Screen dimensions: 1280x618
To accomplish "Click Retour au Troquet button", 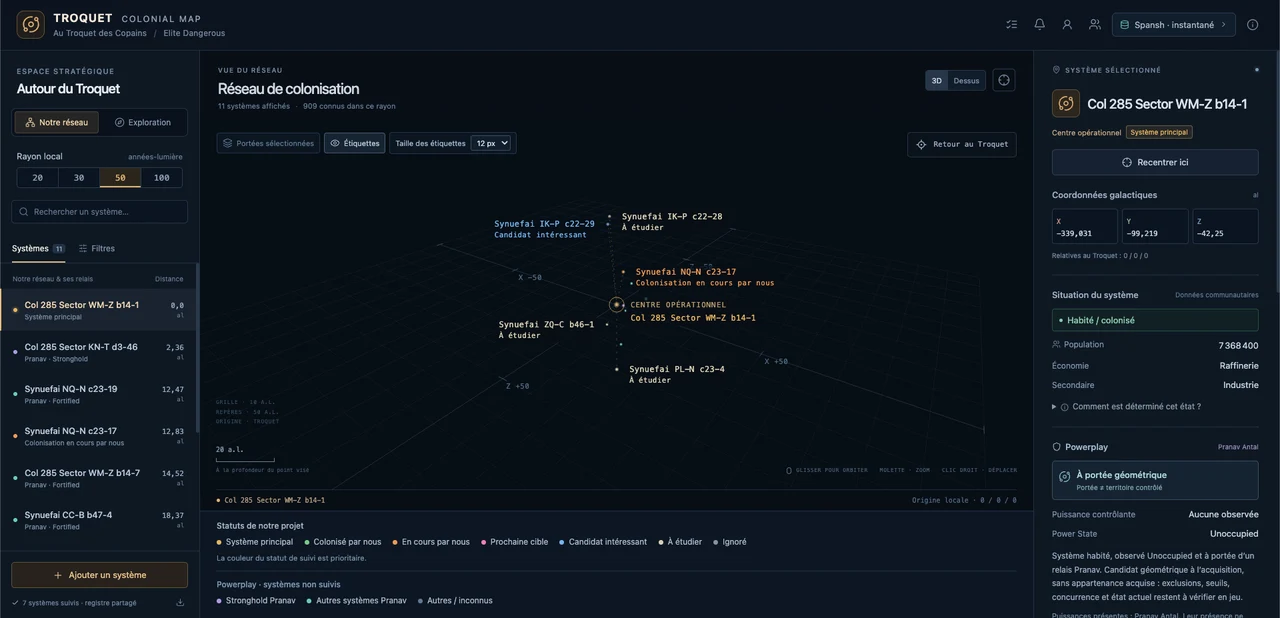I will [x=962, y=144].
